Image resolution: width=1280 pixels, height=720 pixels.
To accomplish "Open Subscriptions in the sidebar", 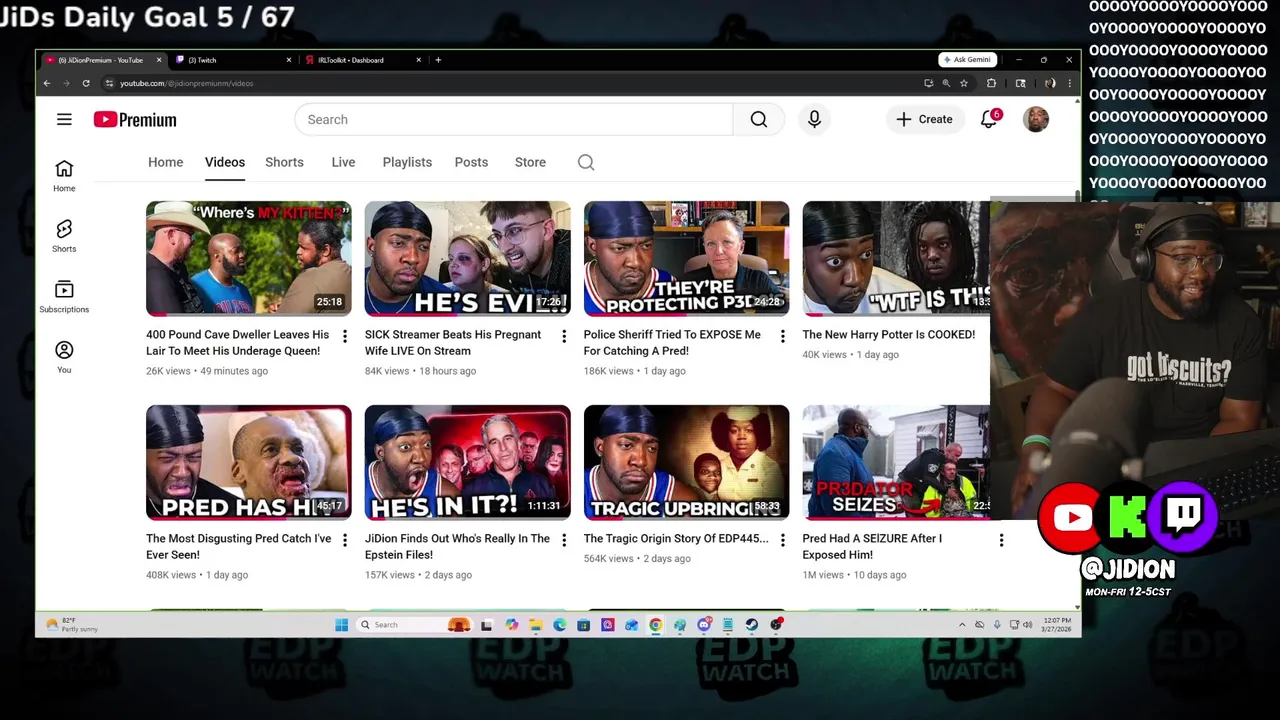I will click(64, 296).
